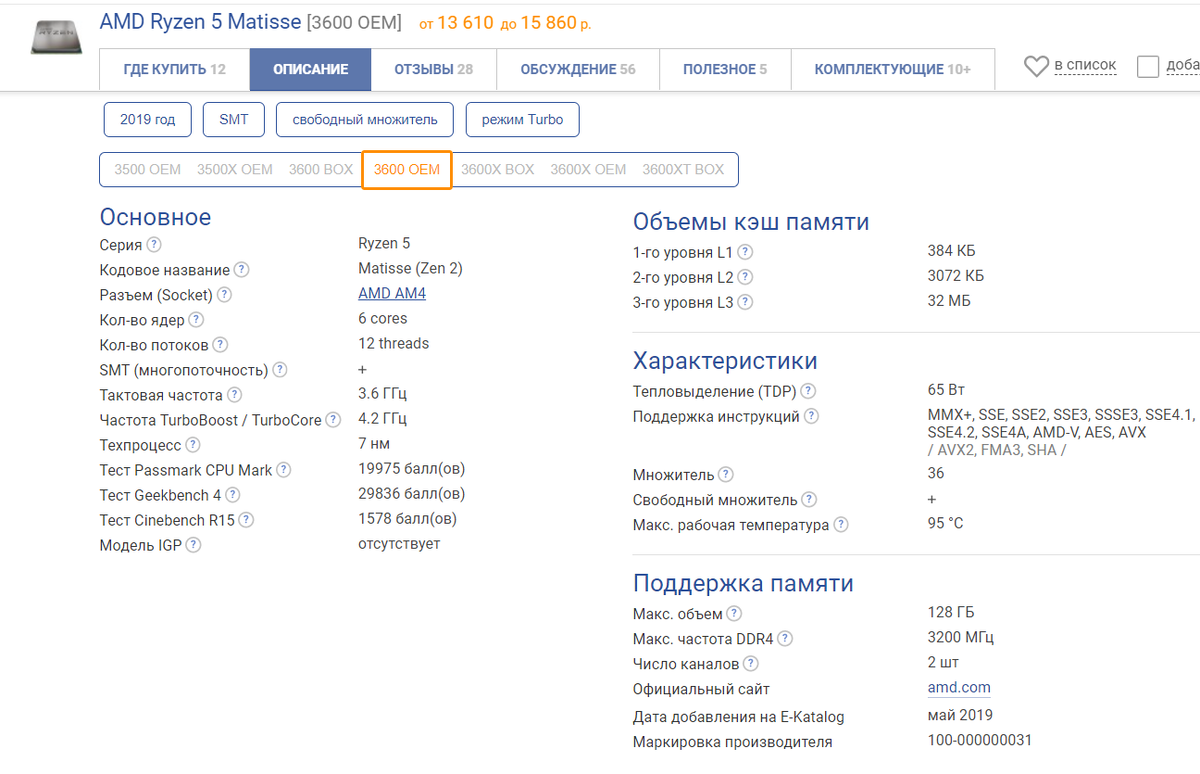The width and height of the screenshot is (1200, 774).
Task: Click the question icon beside Техпроцесс
Action: coord(193,445)
